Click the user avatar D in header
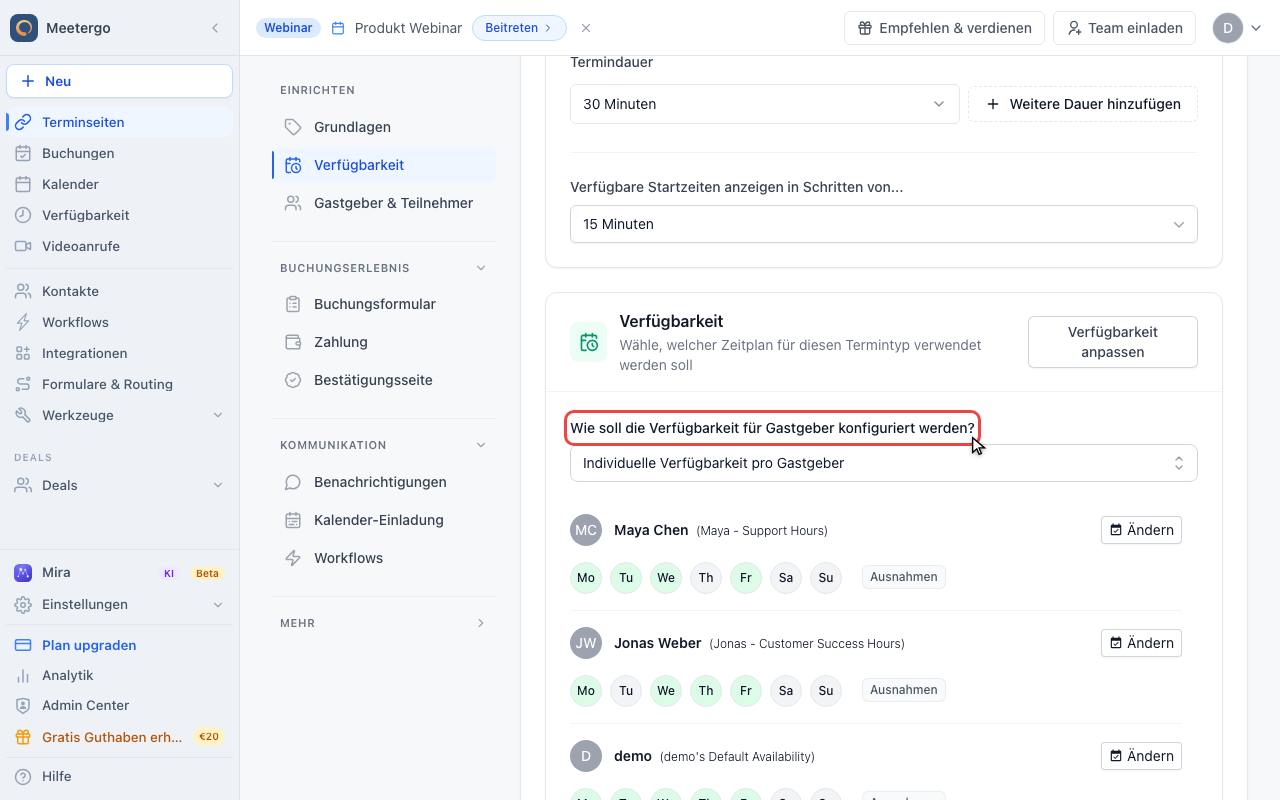The height and width of the screenshot is (800, 1280). [x=1228, y=28]
